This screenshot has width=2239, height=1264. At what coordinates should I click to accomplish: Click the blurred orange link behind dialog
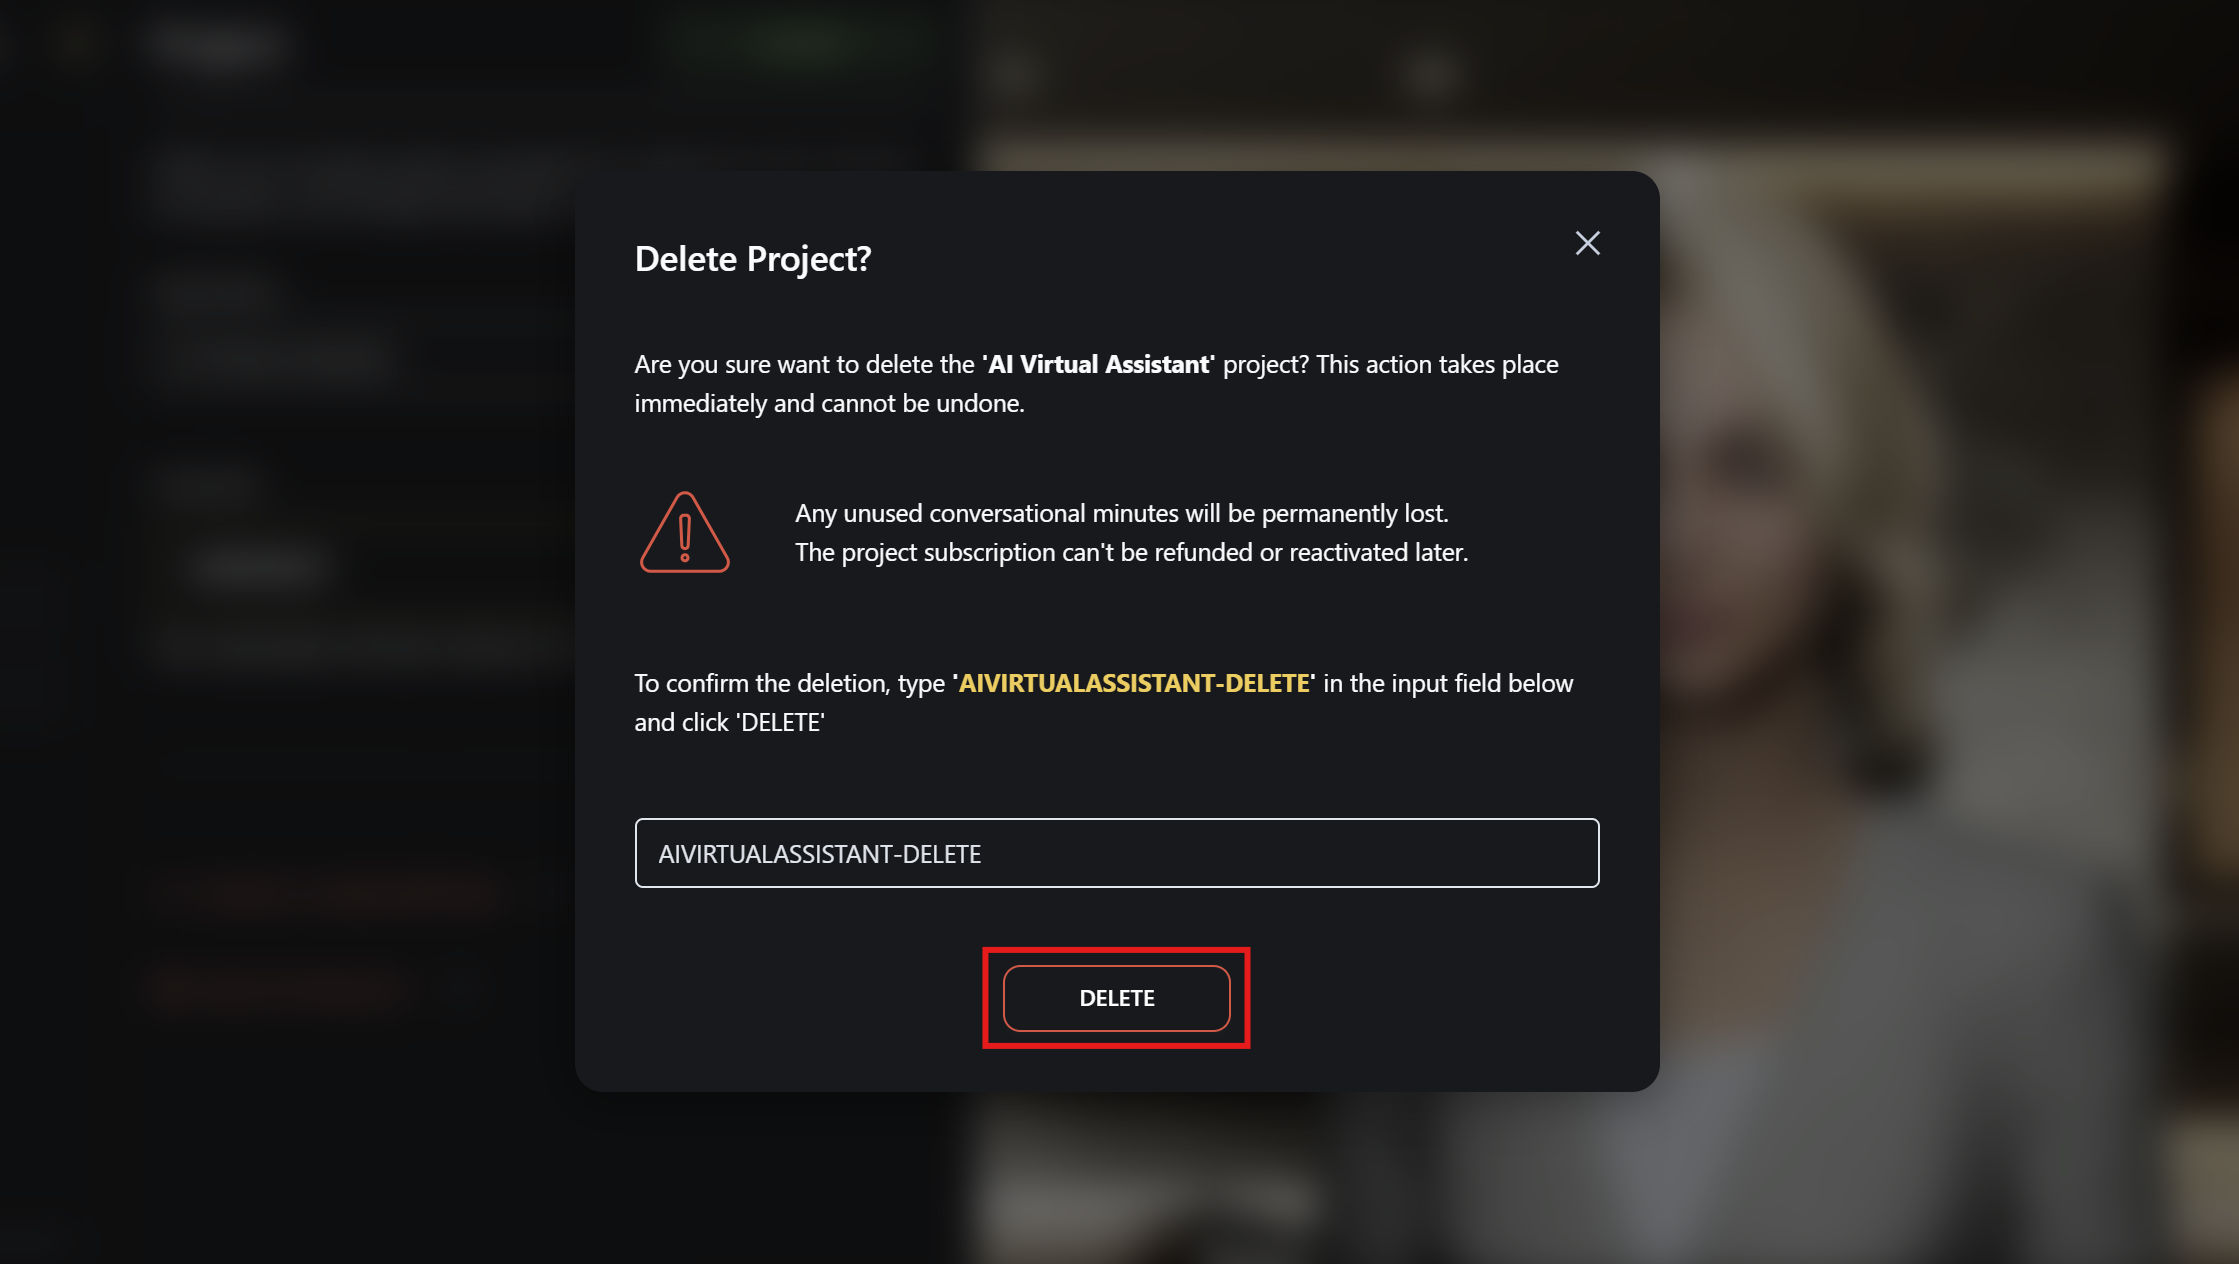(330, 894)
